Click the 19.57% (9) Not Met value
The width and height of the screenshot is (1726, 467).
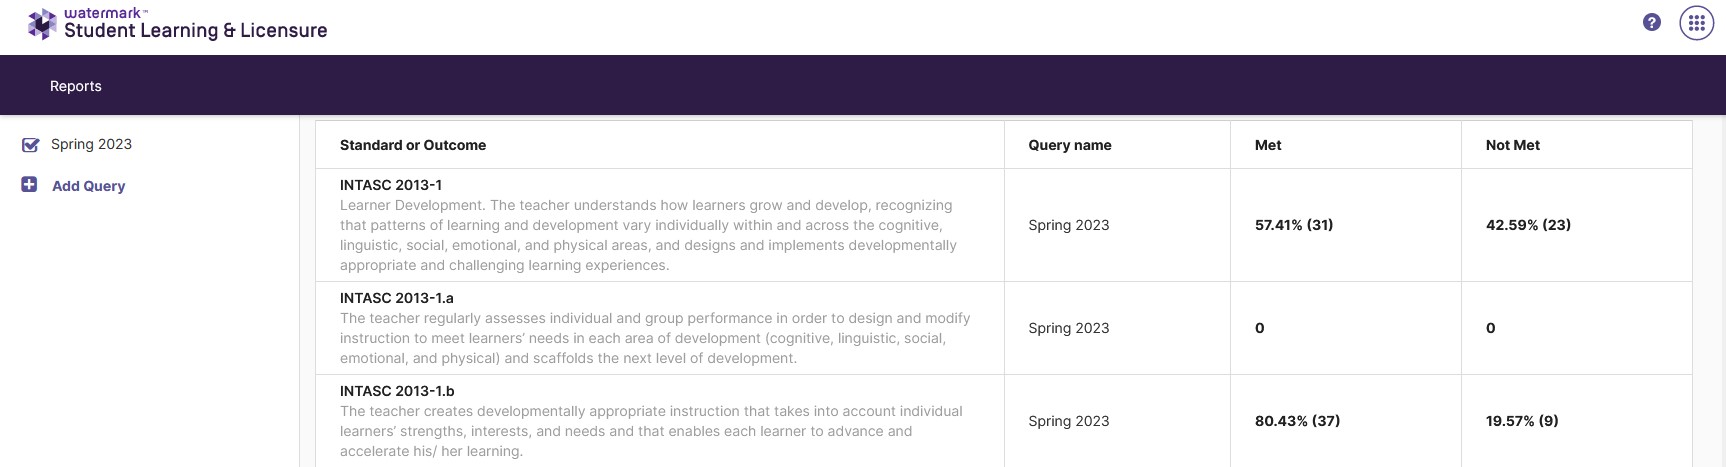tap(1522, 421)
